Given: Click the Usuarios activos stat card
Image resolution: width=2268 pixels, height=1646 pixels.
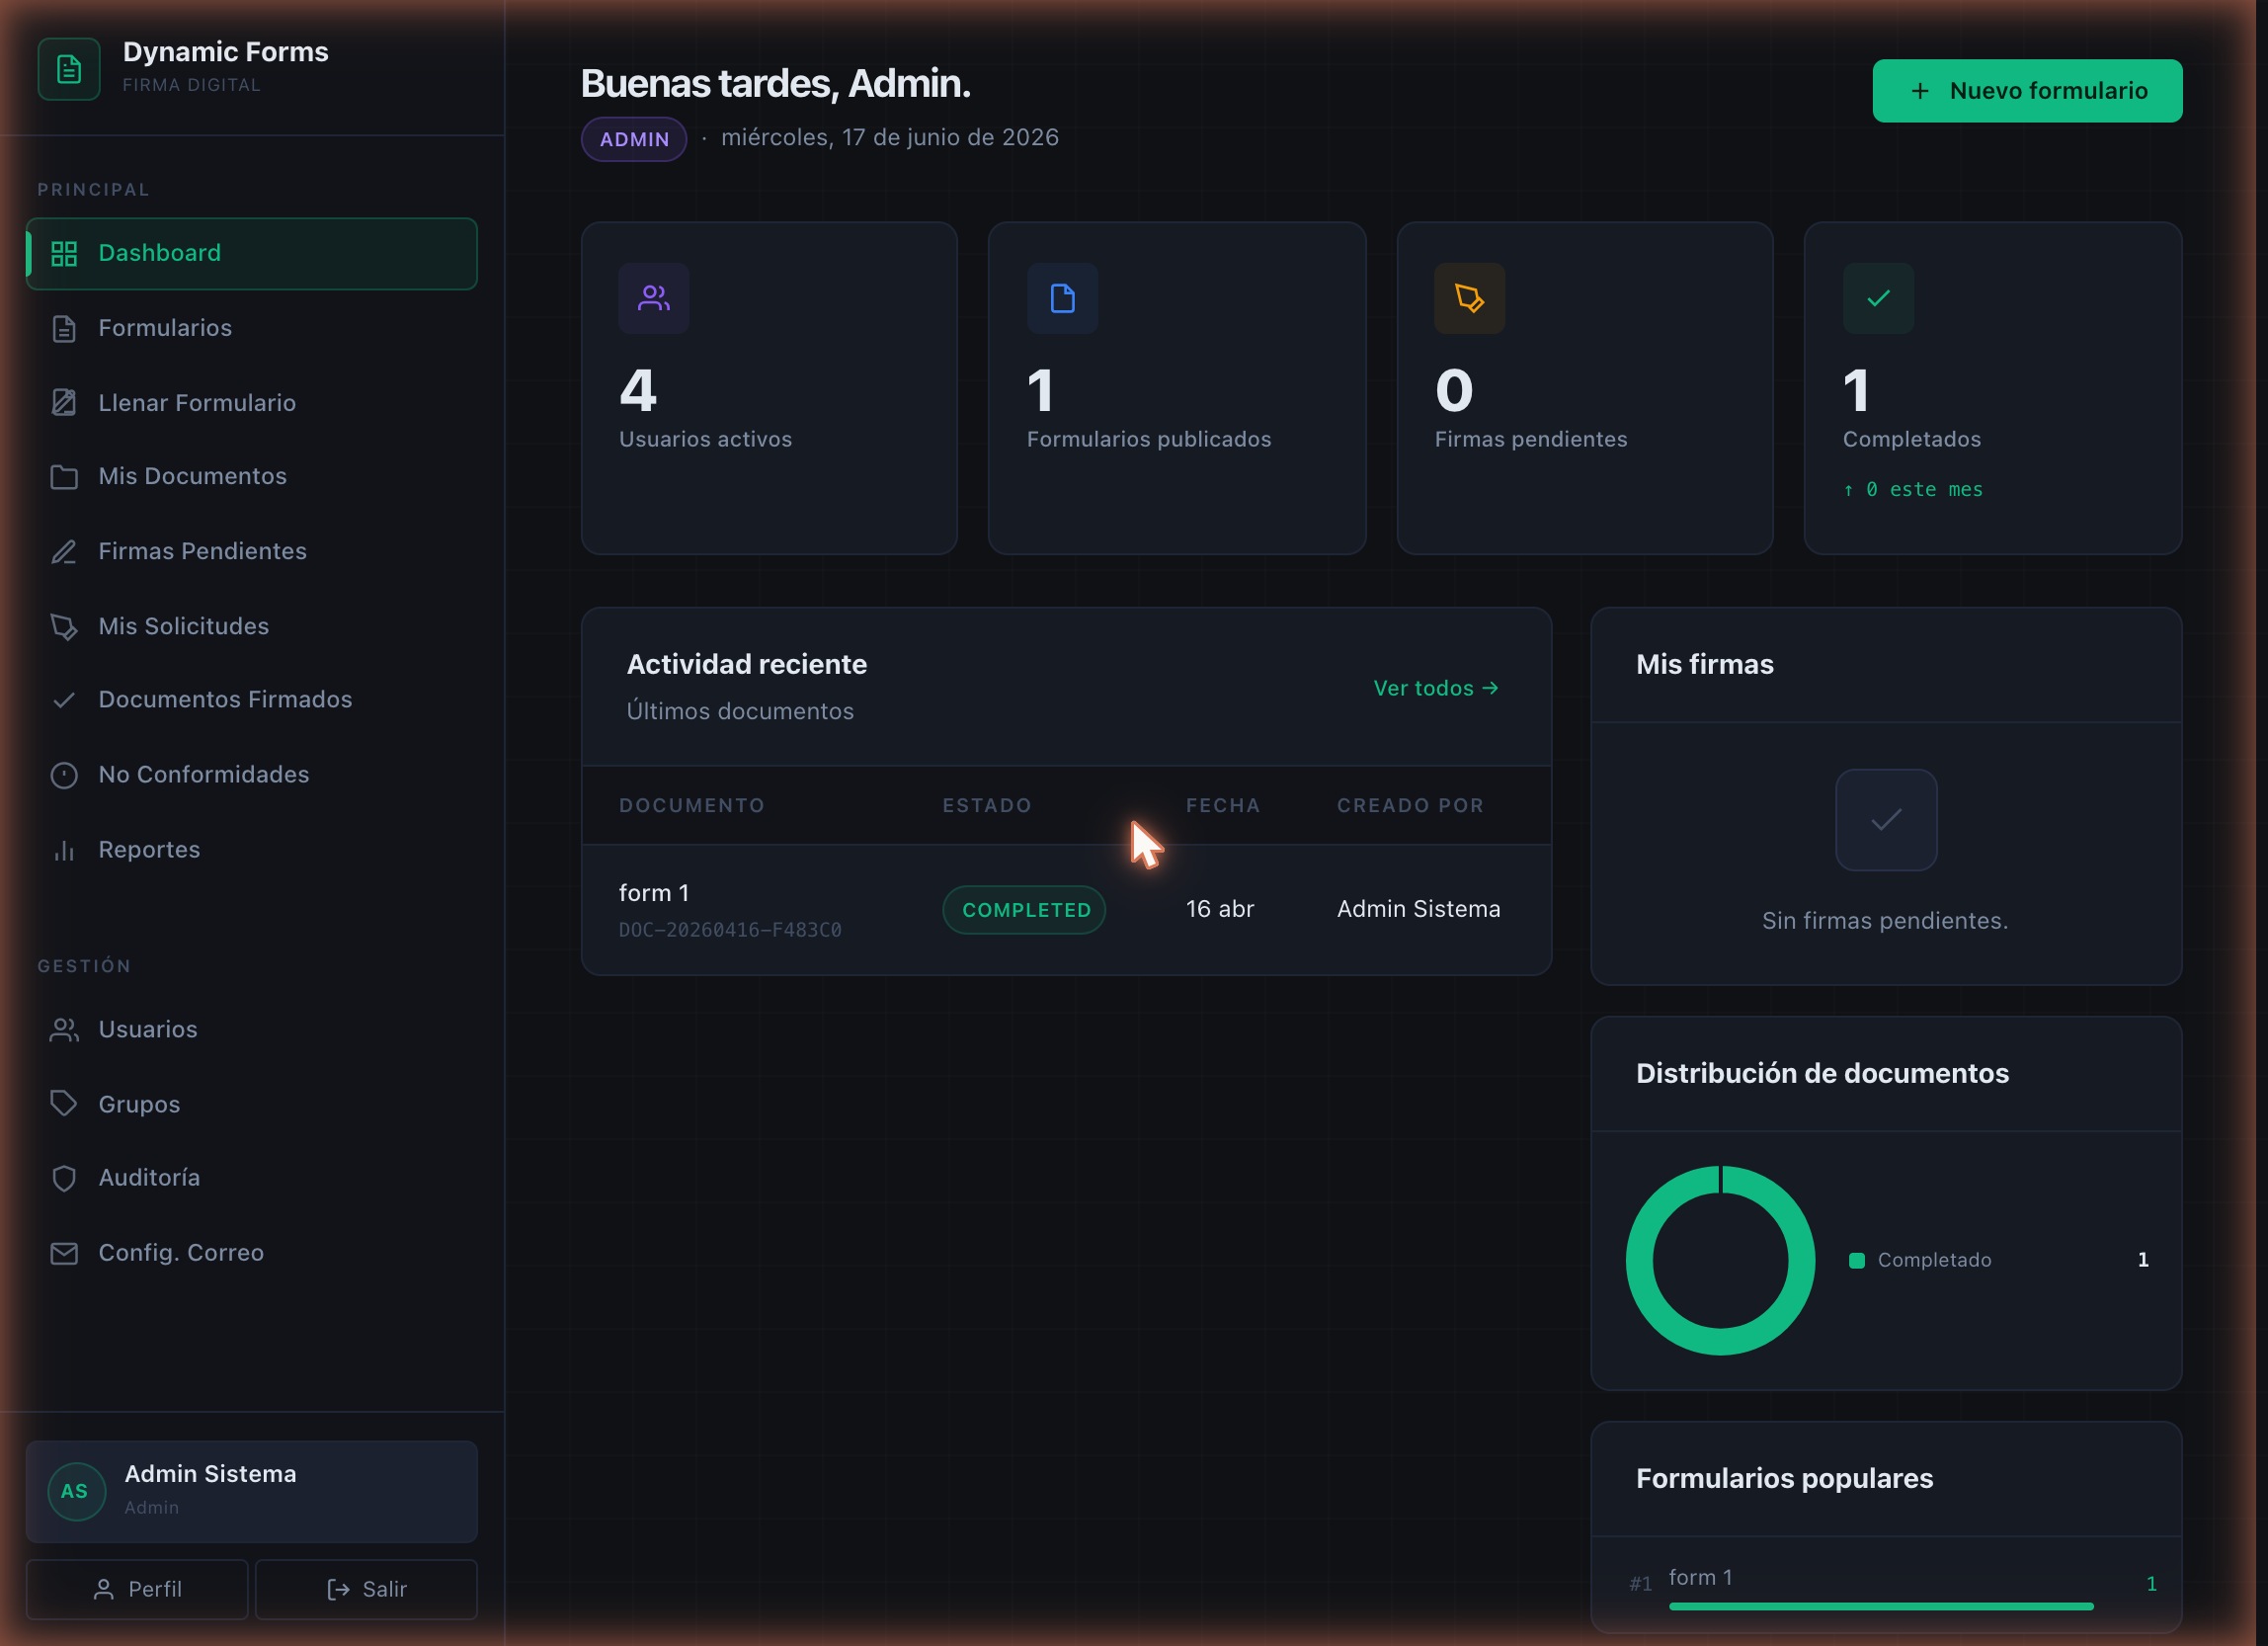Looking at the screenshot, I should tap(769, 388).
